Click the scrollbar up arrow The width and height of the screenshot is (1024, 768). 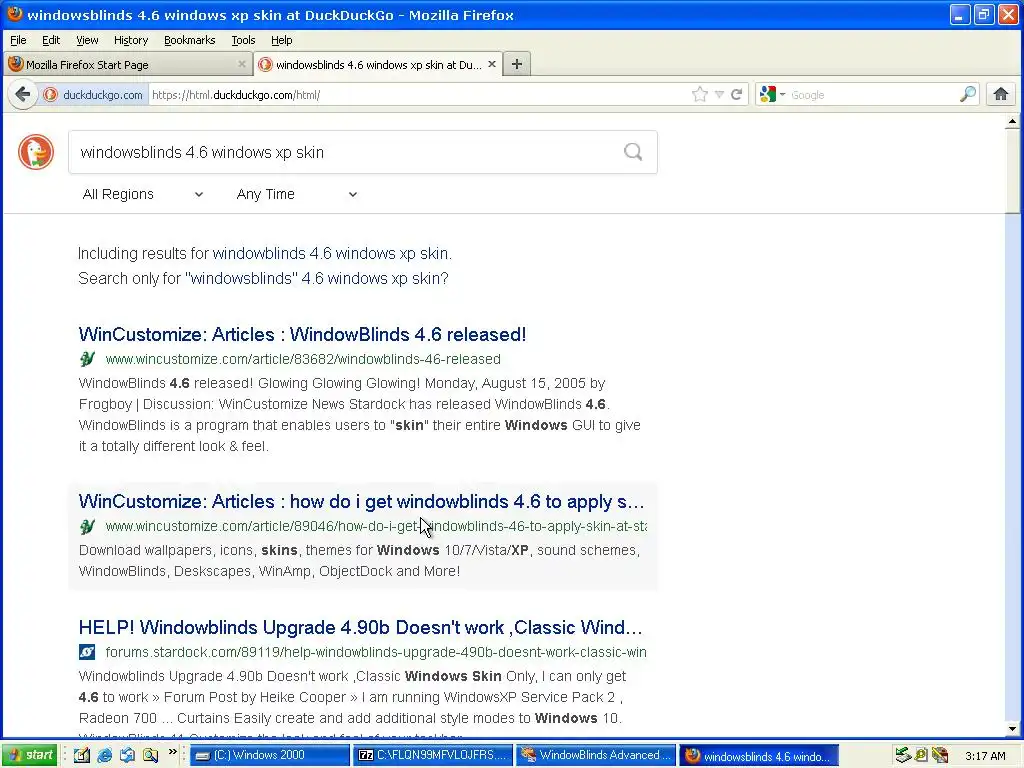1012,121
